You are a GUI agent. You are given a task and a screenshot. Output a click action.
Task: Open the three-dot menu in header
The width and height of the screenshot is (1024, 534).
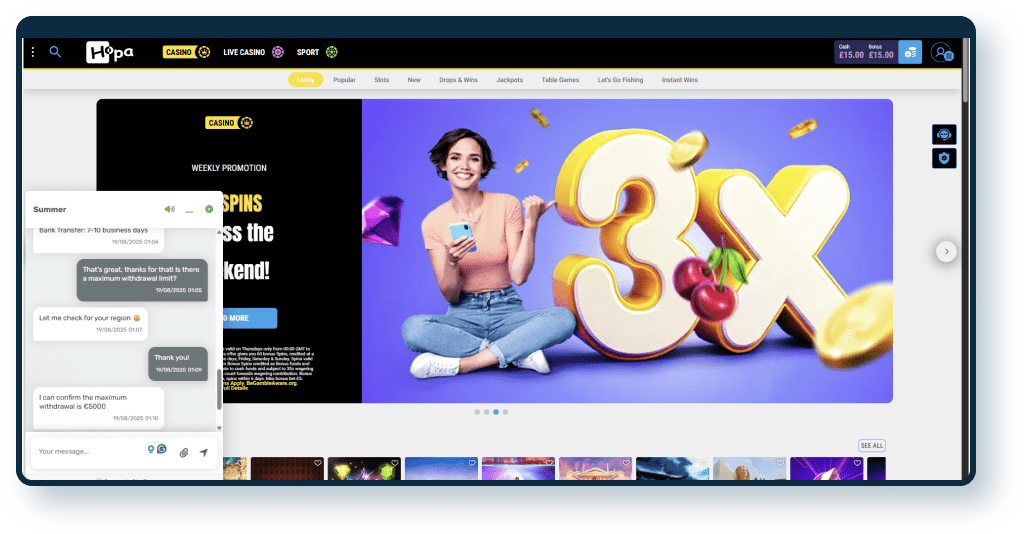(33, 52)
